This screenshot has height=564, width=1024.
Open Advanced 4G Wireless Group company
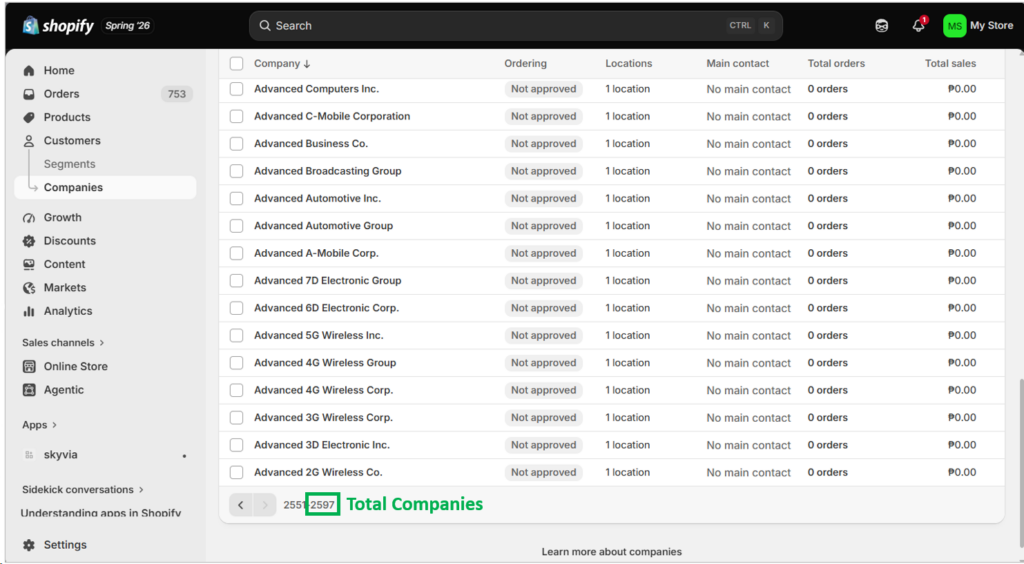(325, 363)
